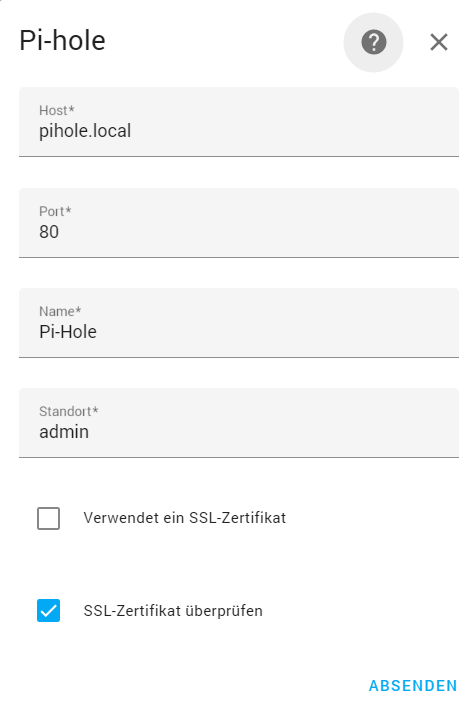Screen dimensions: 469x702
Task: Close the Pi-hole dialog with the X
Action: [439, 43]
